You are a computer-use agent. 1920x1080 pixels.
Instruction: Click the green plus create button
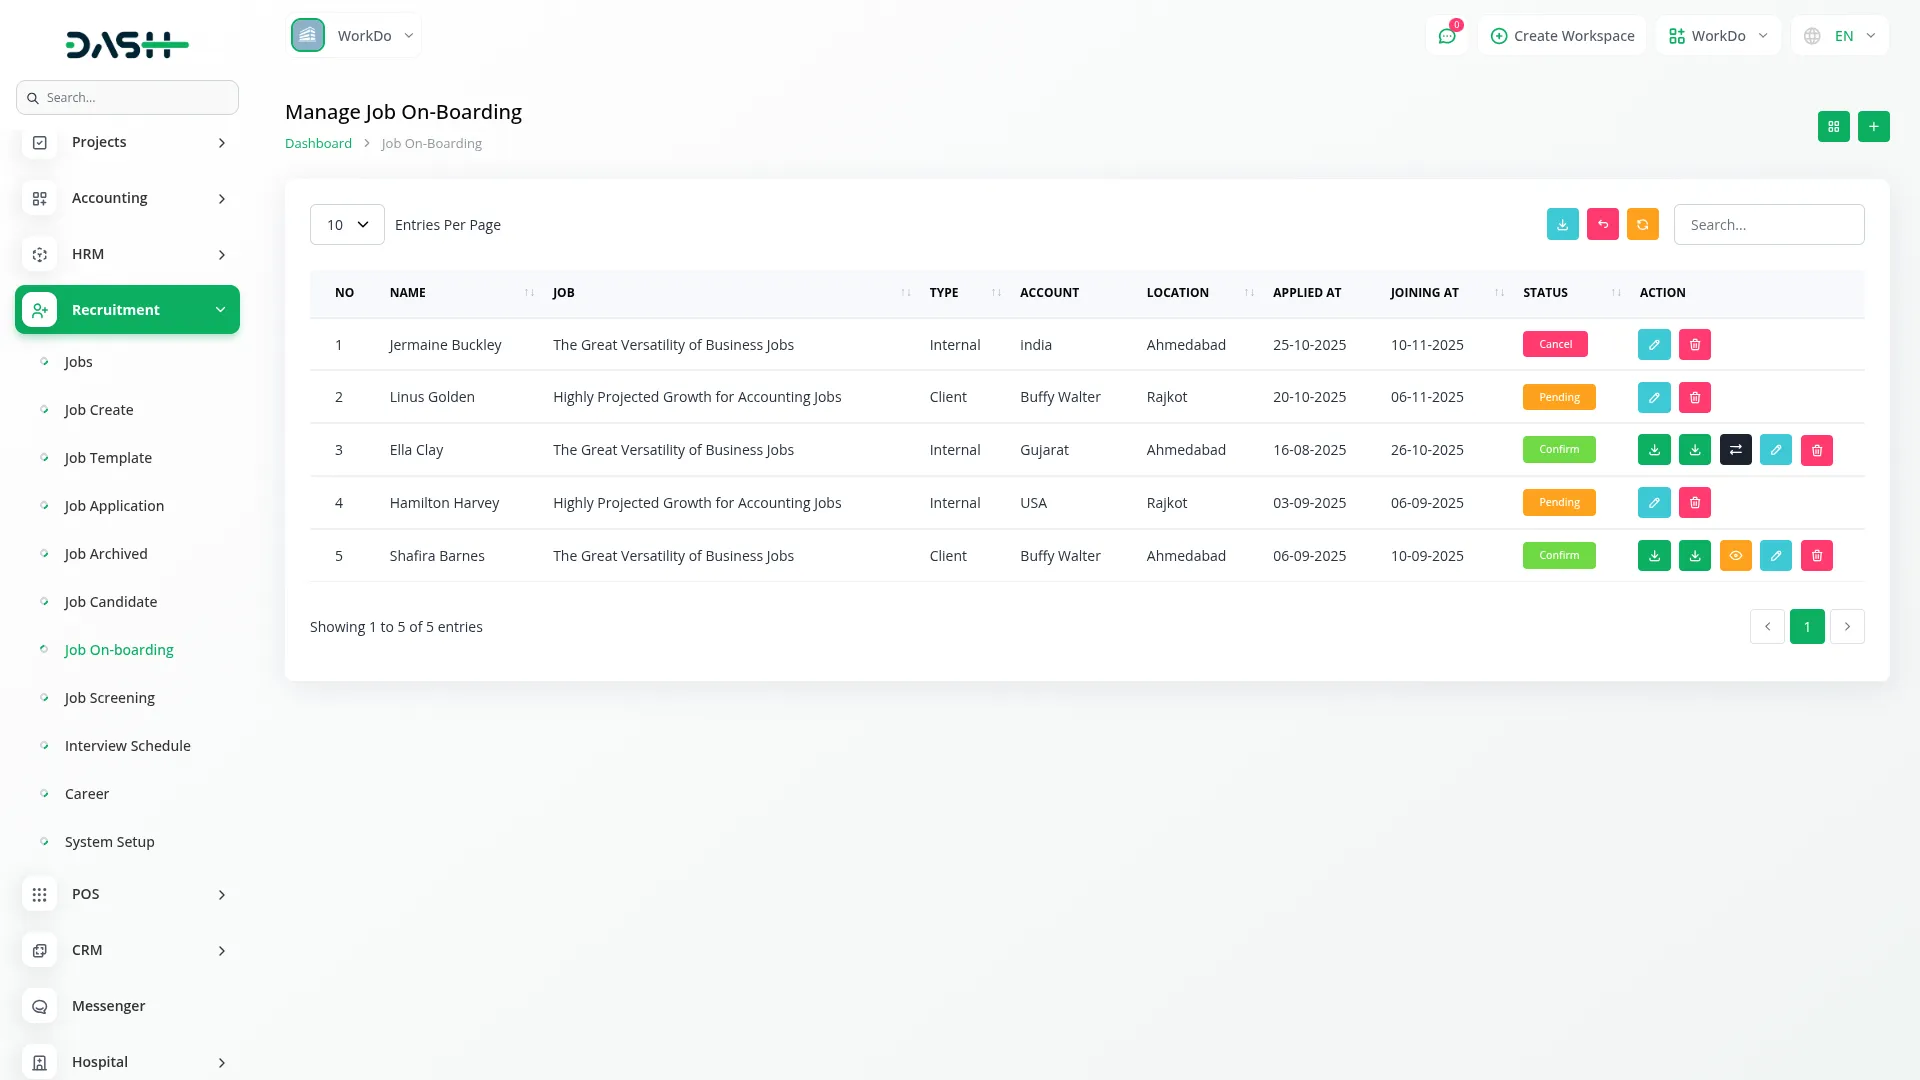(x=1873, y=127)
